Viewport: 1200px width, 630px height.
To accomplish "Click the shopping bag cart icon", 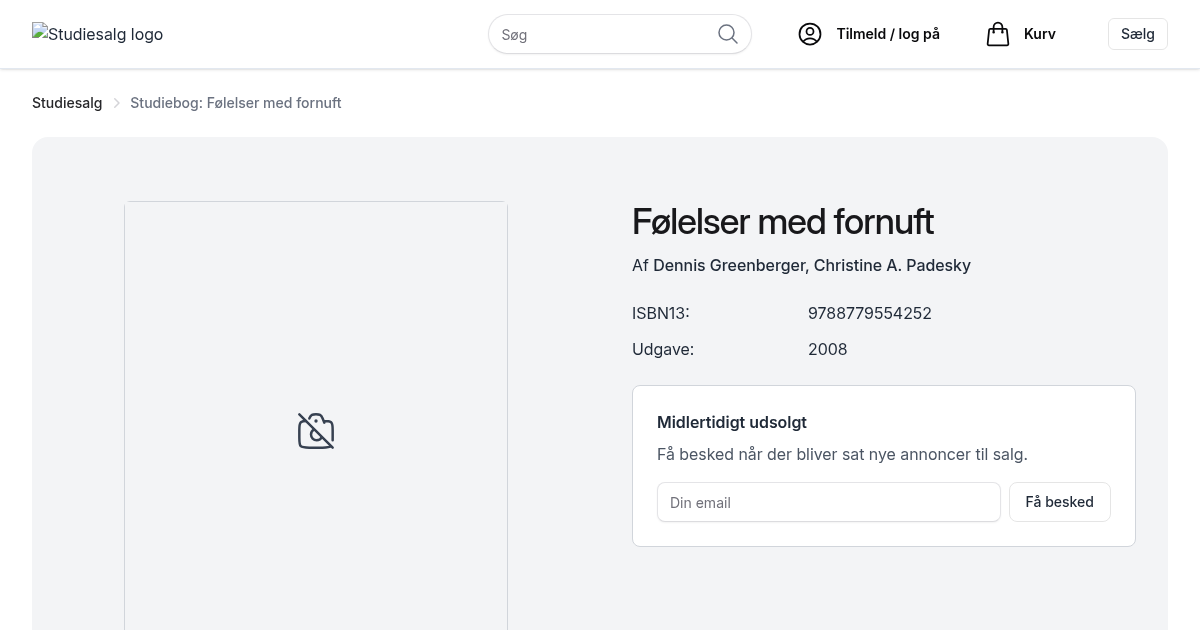I will (998, 34).
